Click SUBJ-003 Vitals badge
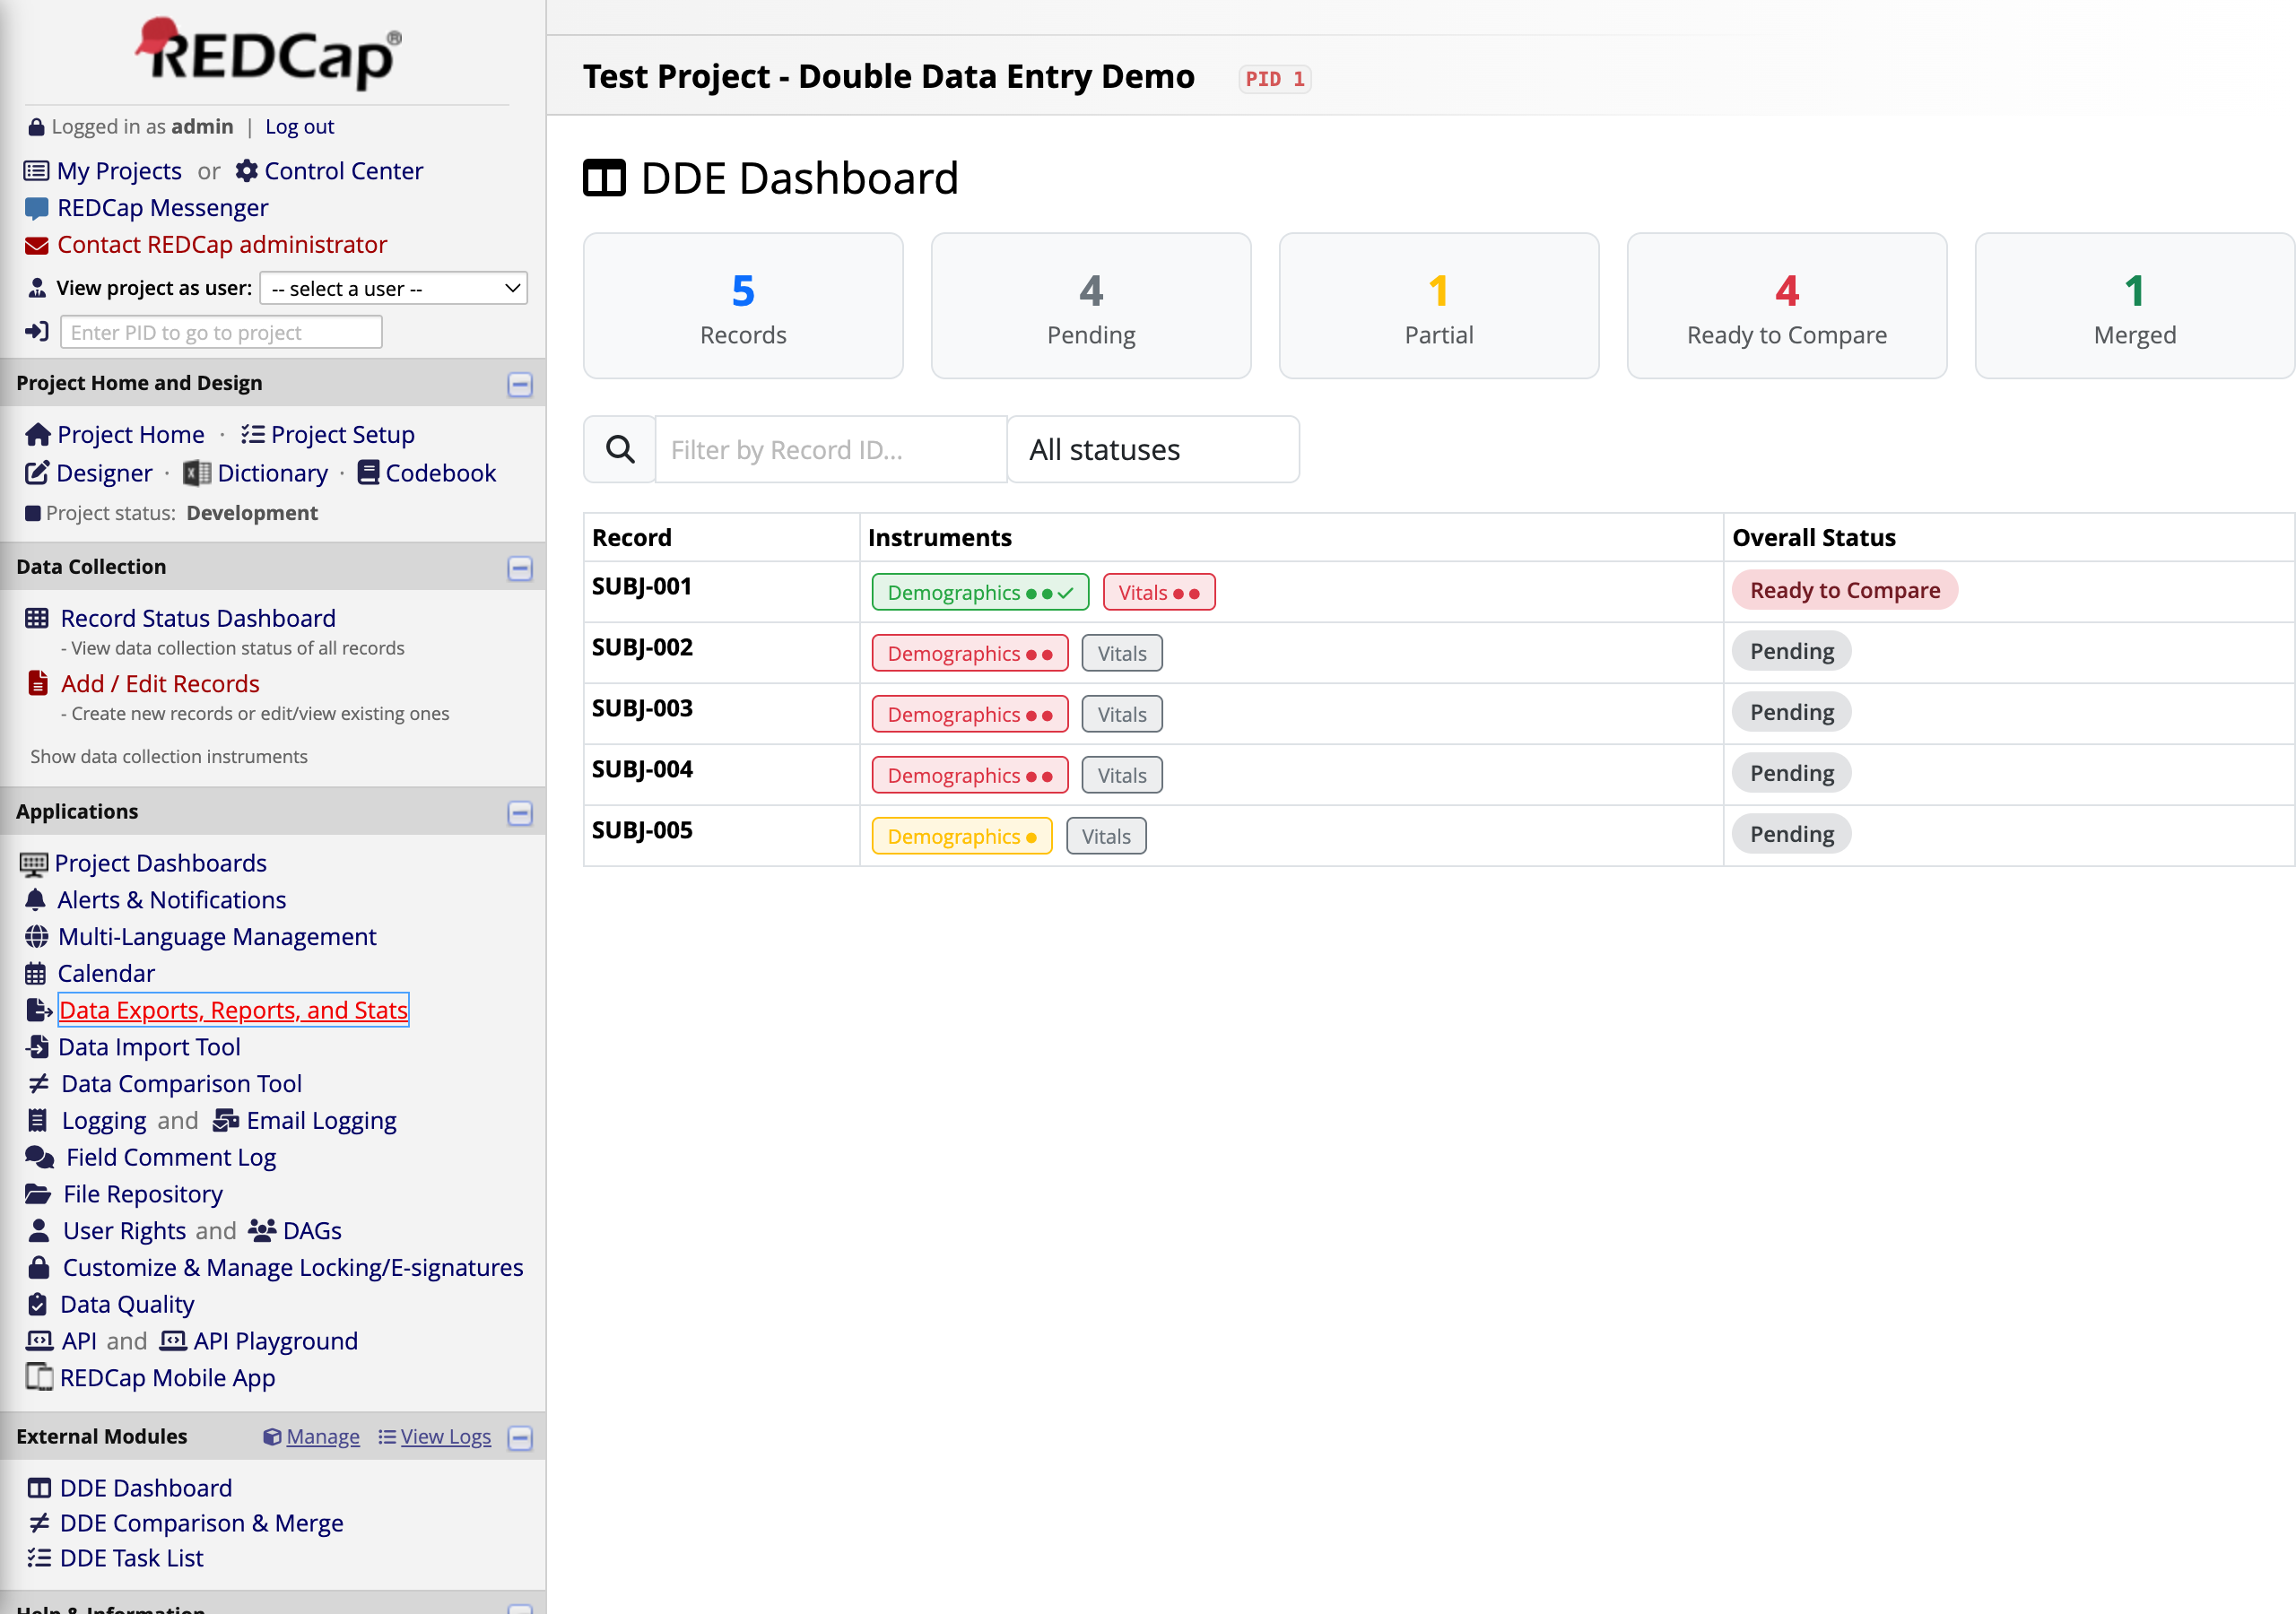This screenshot has width=2296, height=1614. point(1122,714)
